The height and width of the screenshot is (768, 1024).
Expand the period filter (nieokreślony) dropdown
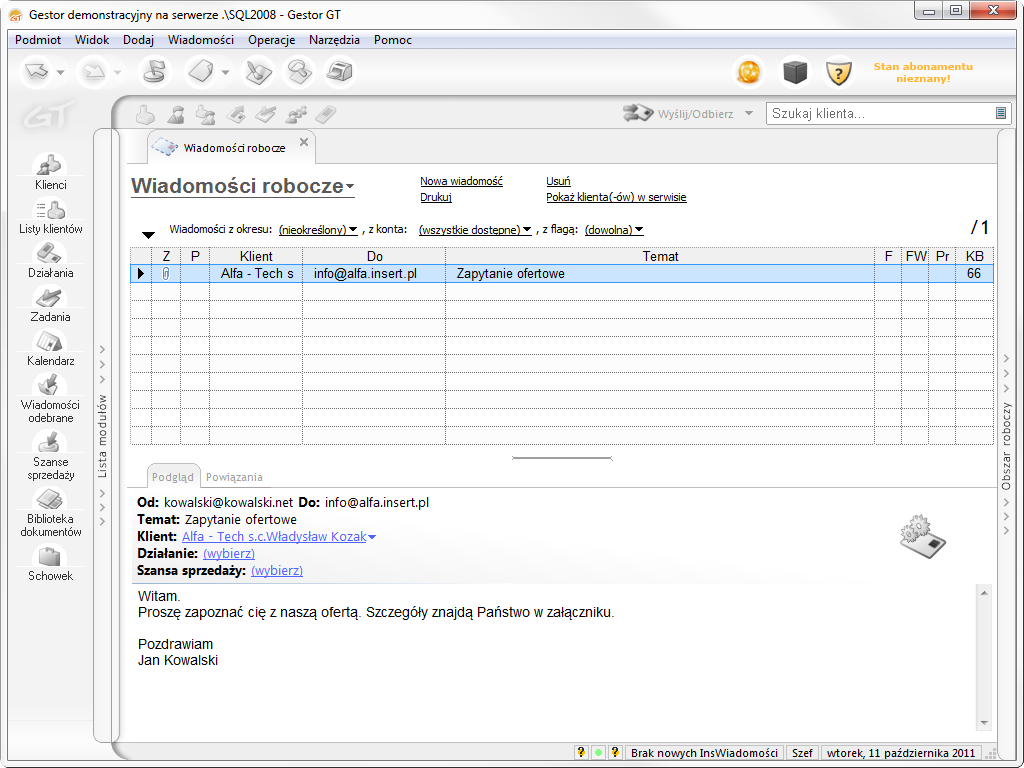[318, 230]
